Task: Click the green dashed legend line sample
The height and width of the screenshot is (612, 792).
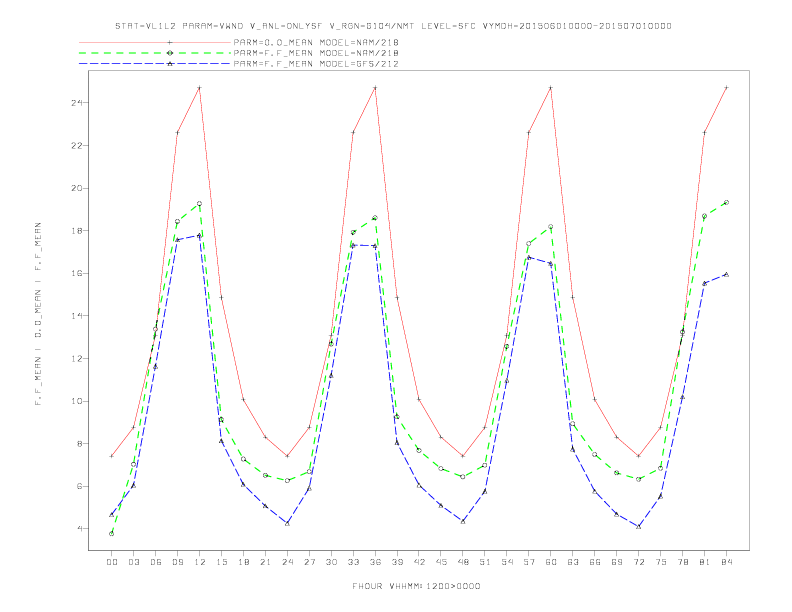Action: (x=155, y=53)
